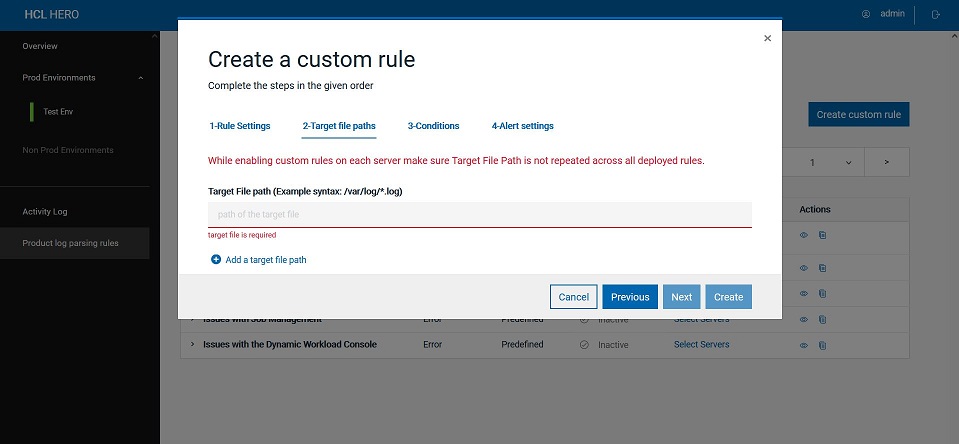Click the admin user profile icon
959x444 pixels.
866,14
